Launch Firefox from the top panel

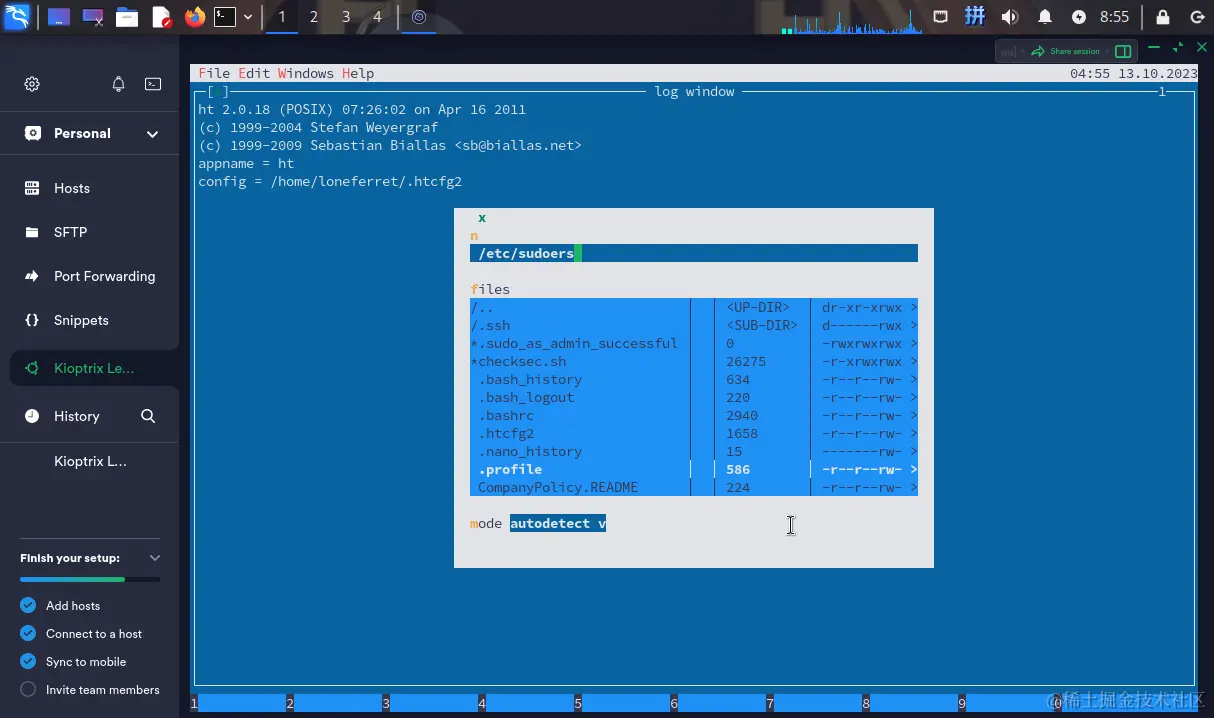(x=195, y=17)
